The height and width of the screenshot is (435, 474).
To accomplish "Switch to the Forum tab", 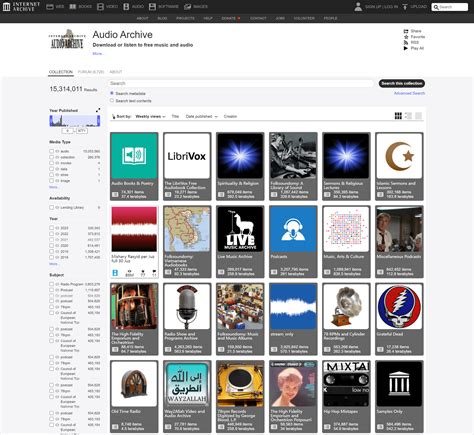I will coord(91,72).
